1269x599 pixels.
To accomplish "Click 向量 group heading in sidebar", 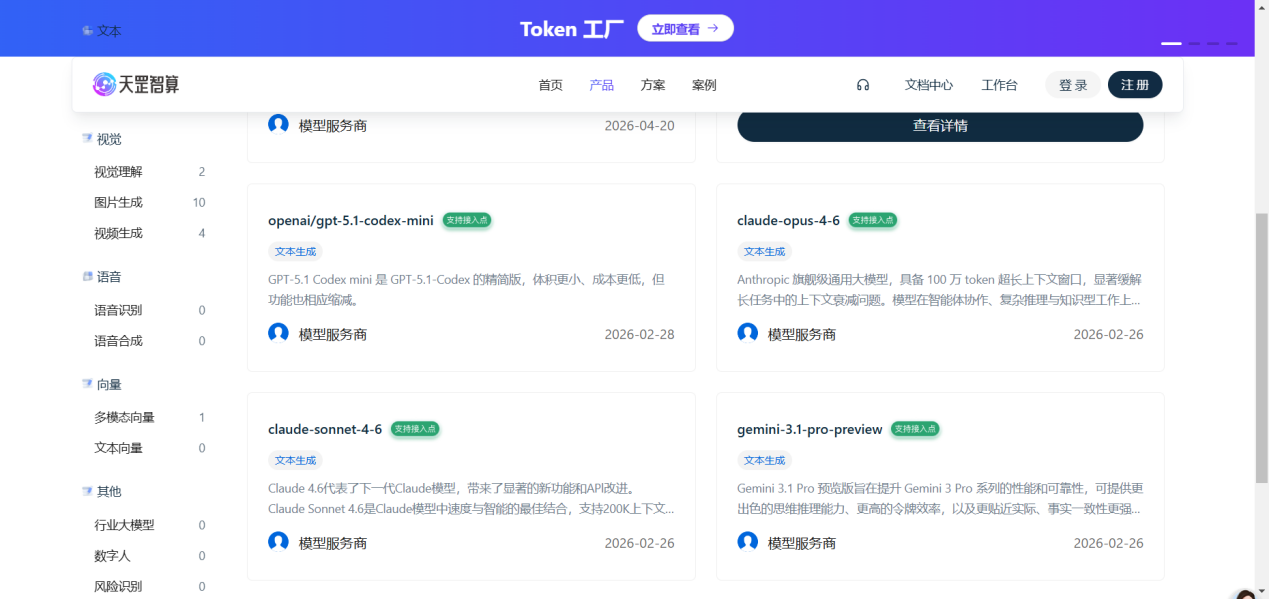I will [x=109, y=384].
